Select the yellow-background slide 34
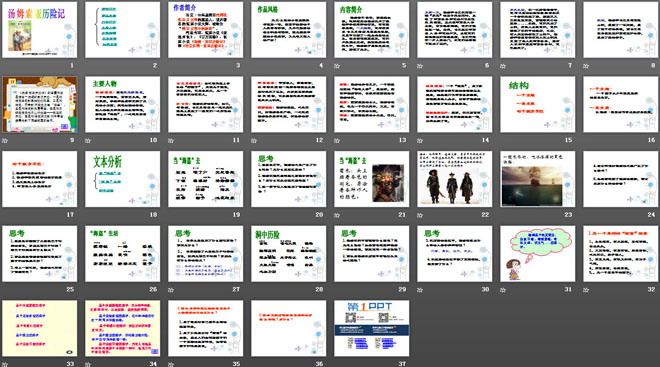660x367 pixels. 122,328
